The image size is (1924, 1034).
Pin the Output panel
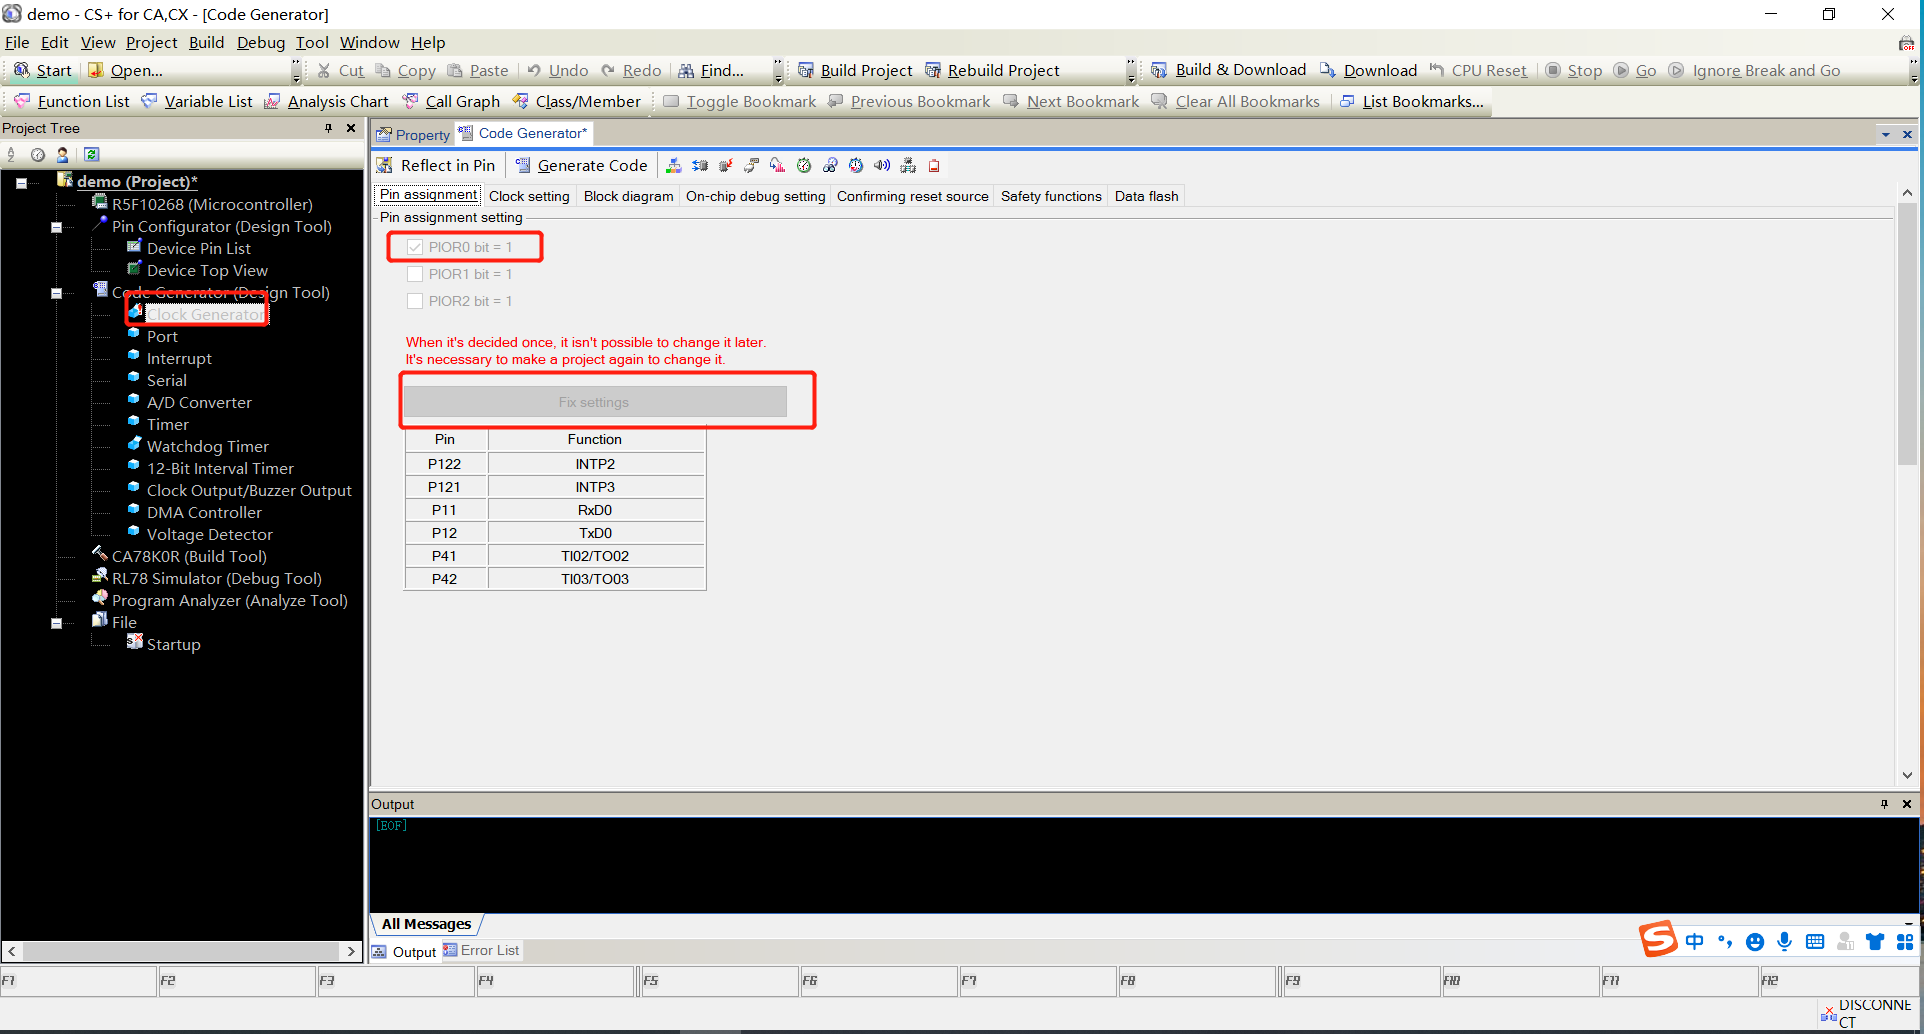click(x=1884, y=804)
